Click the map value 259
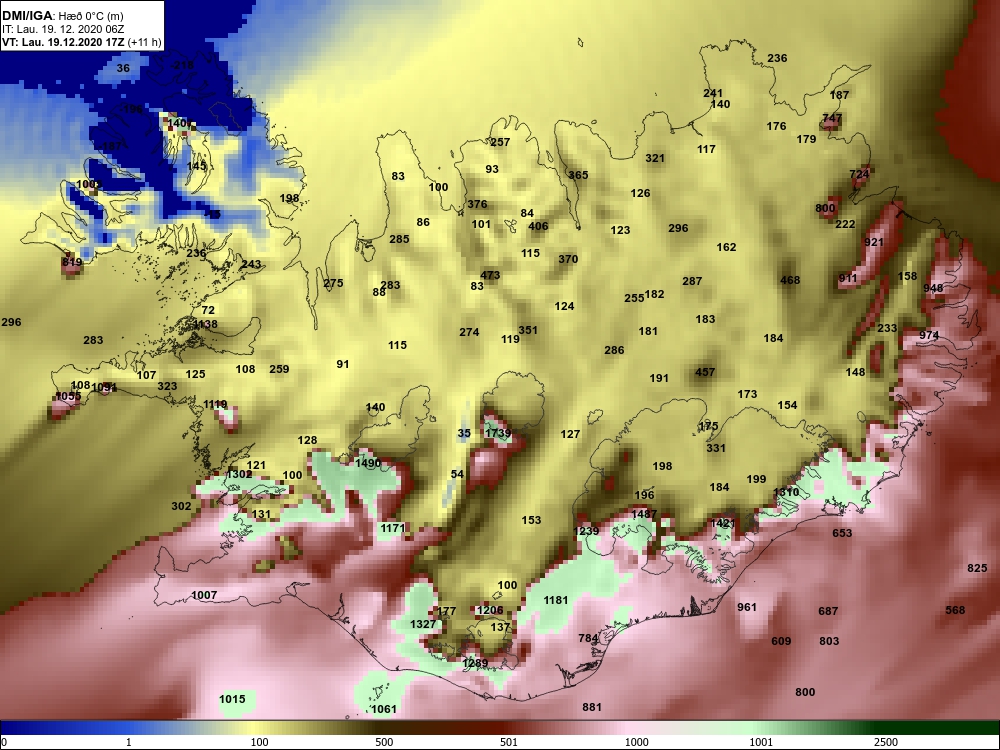The image size is (1000, 750). (279, 369)
